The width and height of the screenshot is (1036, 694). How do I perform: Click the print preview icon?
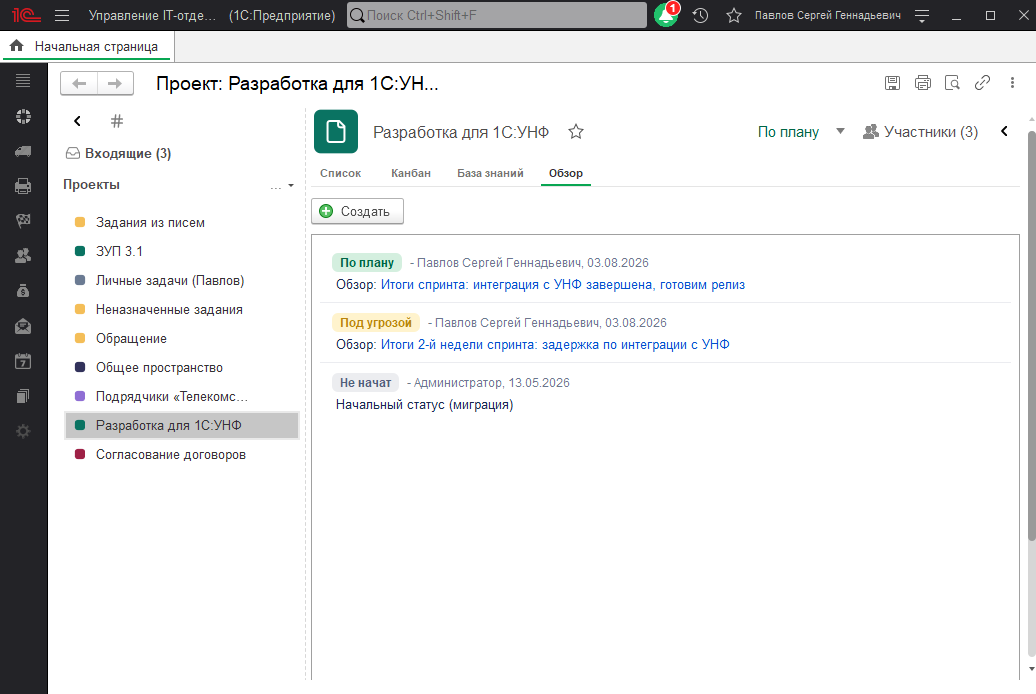click(x=952, y=83)
